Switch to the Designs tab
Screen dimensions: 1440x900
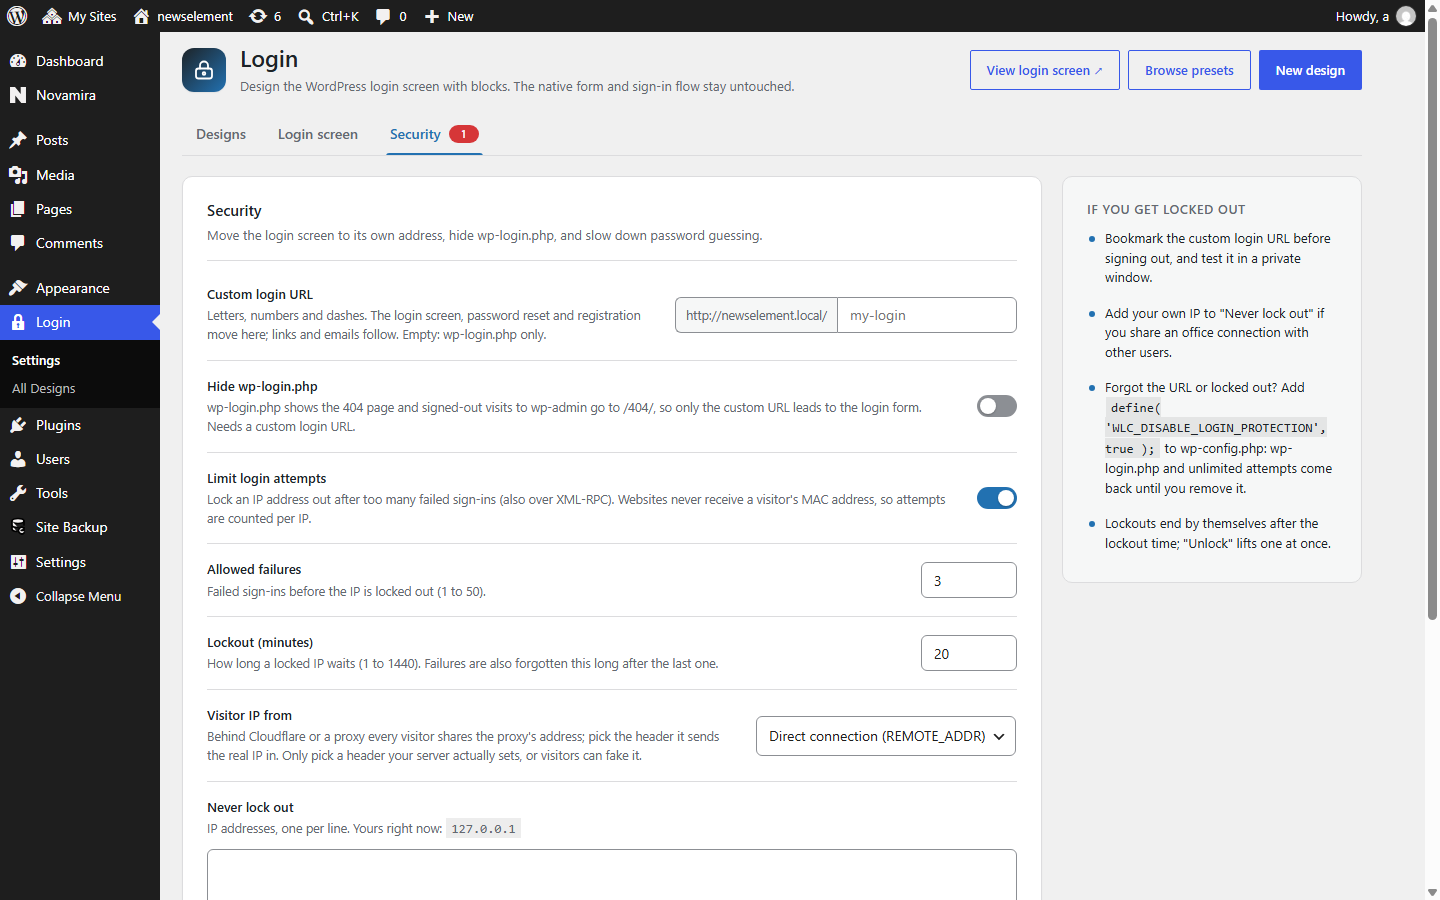pos(221,134)
